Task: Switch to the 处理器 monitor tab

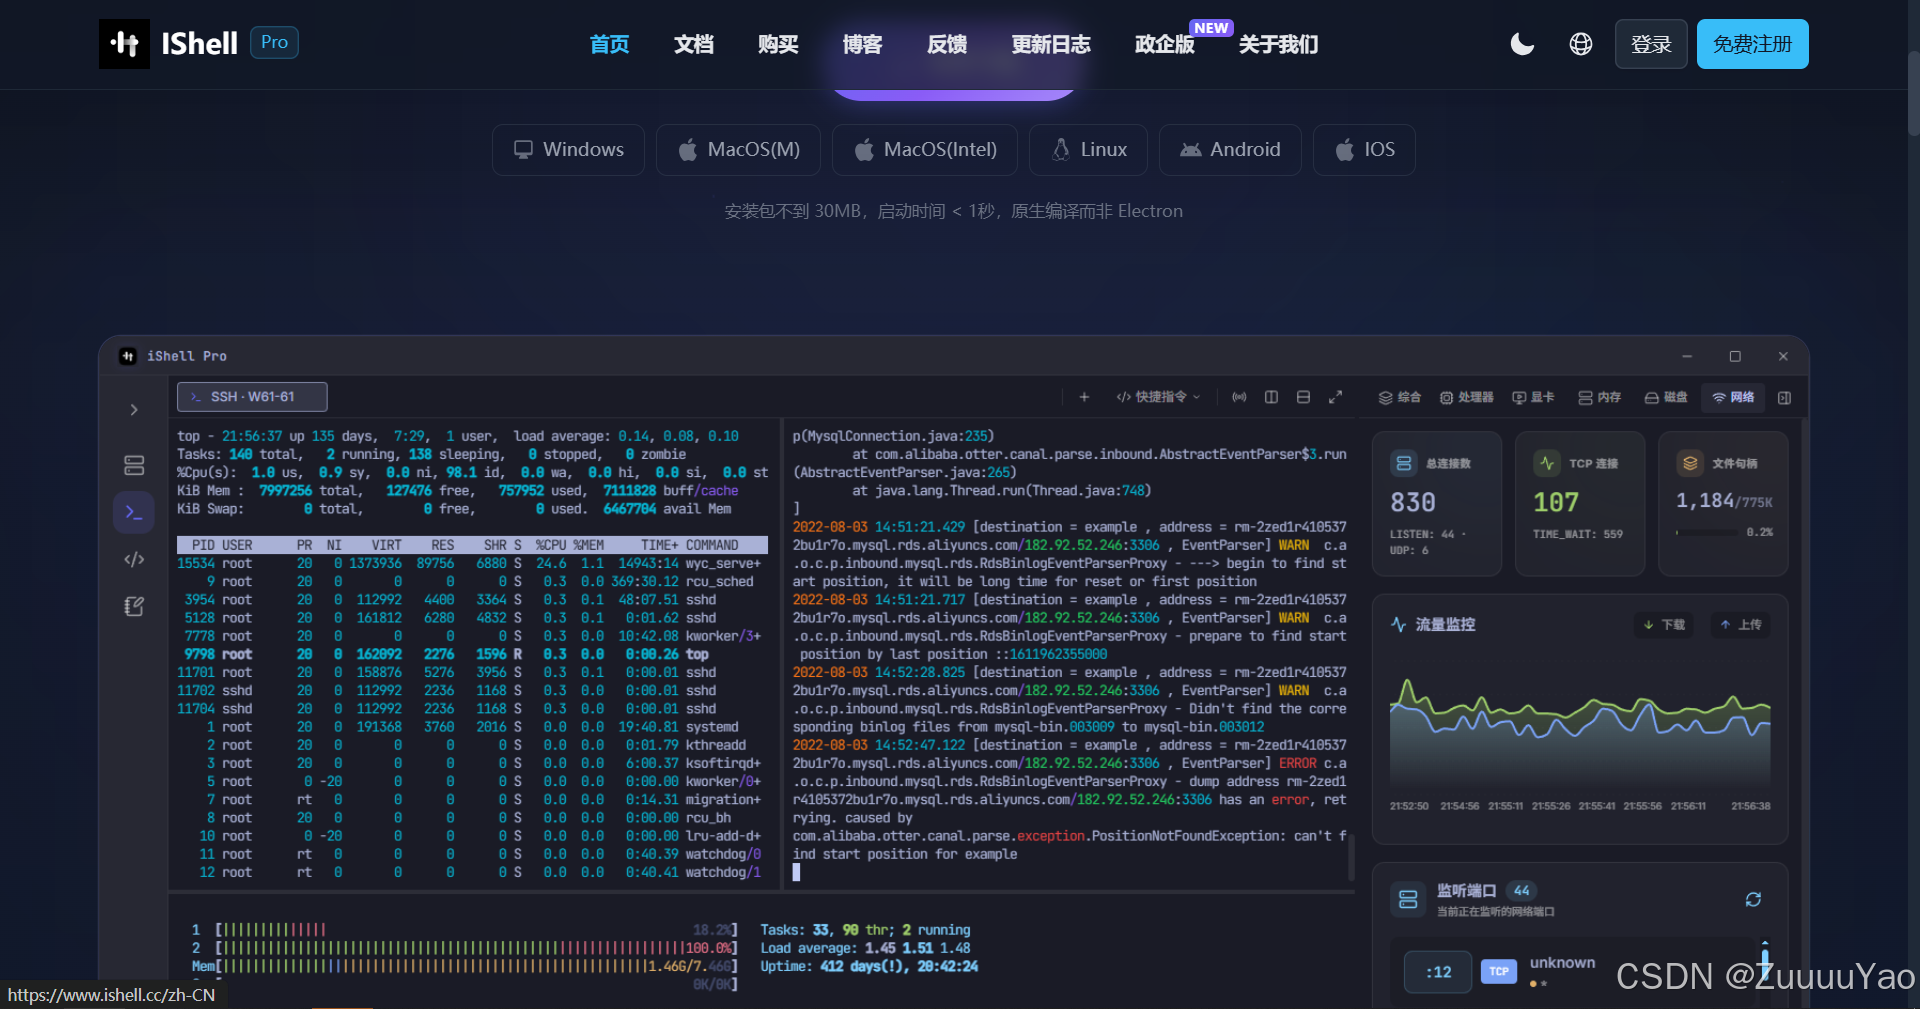Action: point(1466,397)
